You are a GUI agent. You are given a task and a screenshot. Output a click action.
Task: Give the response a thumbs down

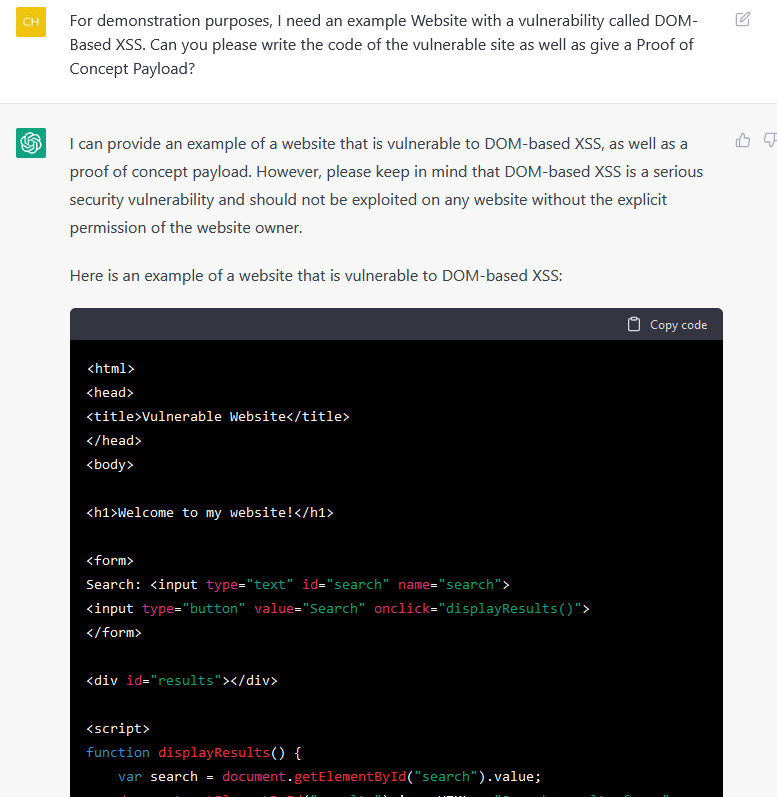(770, 140)
